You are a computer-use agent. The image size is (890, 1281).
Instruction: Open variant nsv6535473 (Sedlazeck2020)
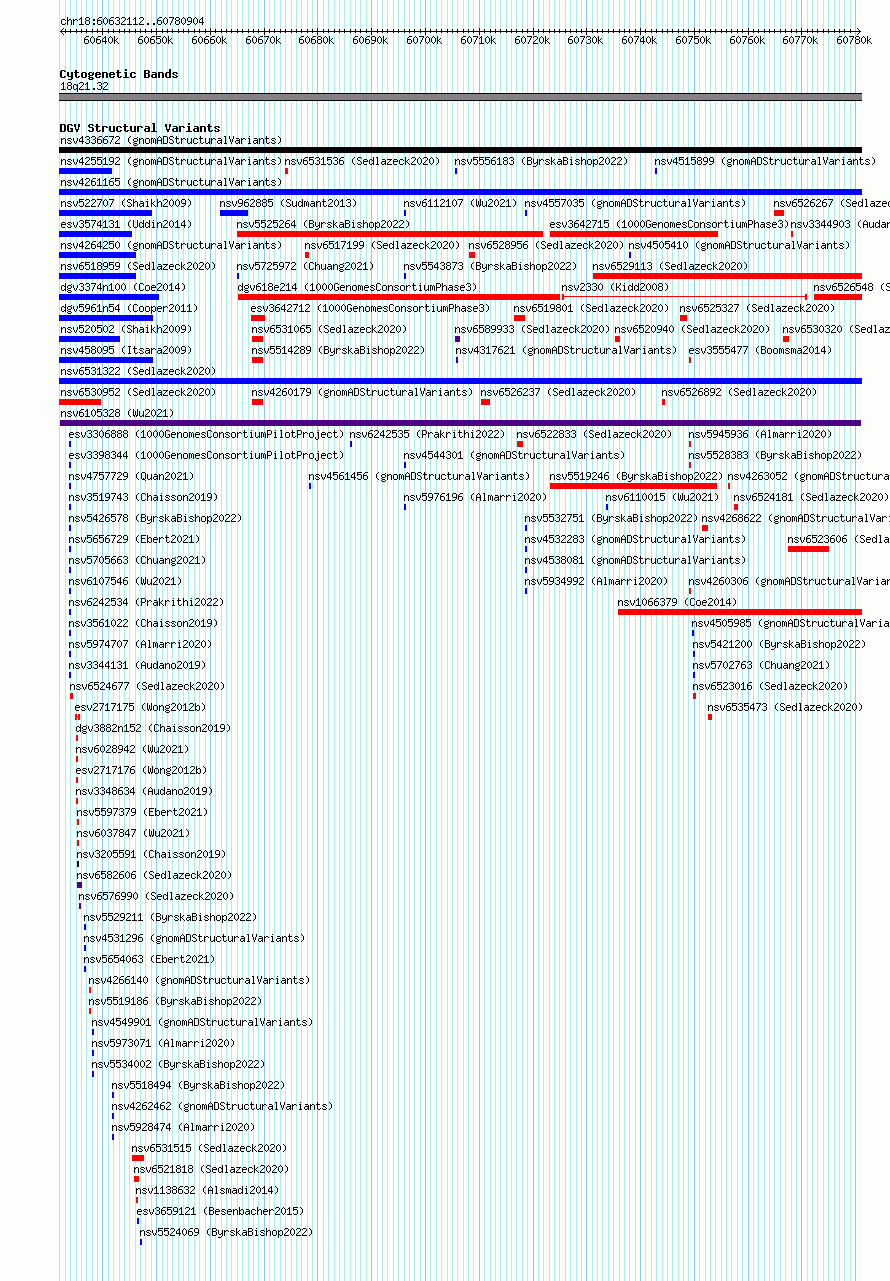click(785, 707)
